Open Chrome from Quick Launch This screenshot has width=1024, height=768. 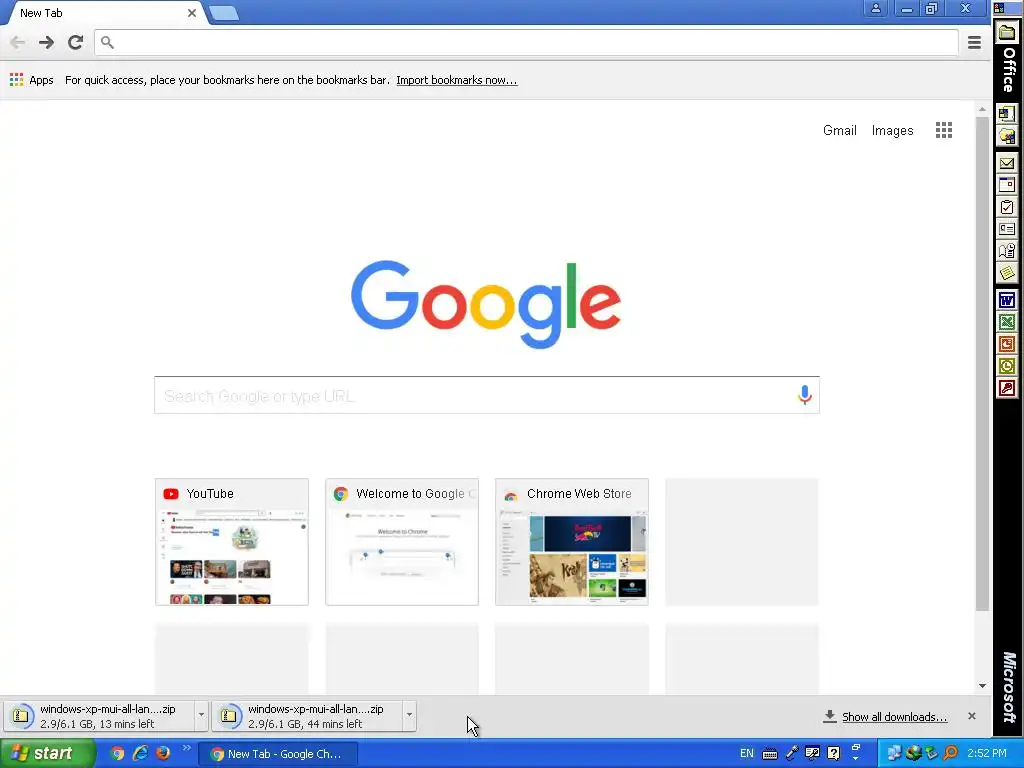click(117, 754)
